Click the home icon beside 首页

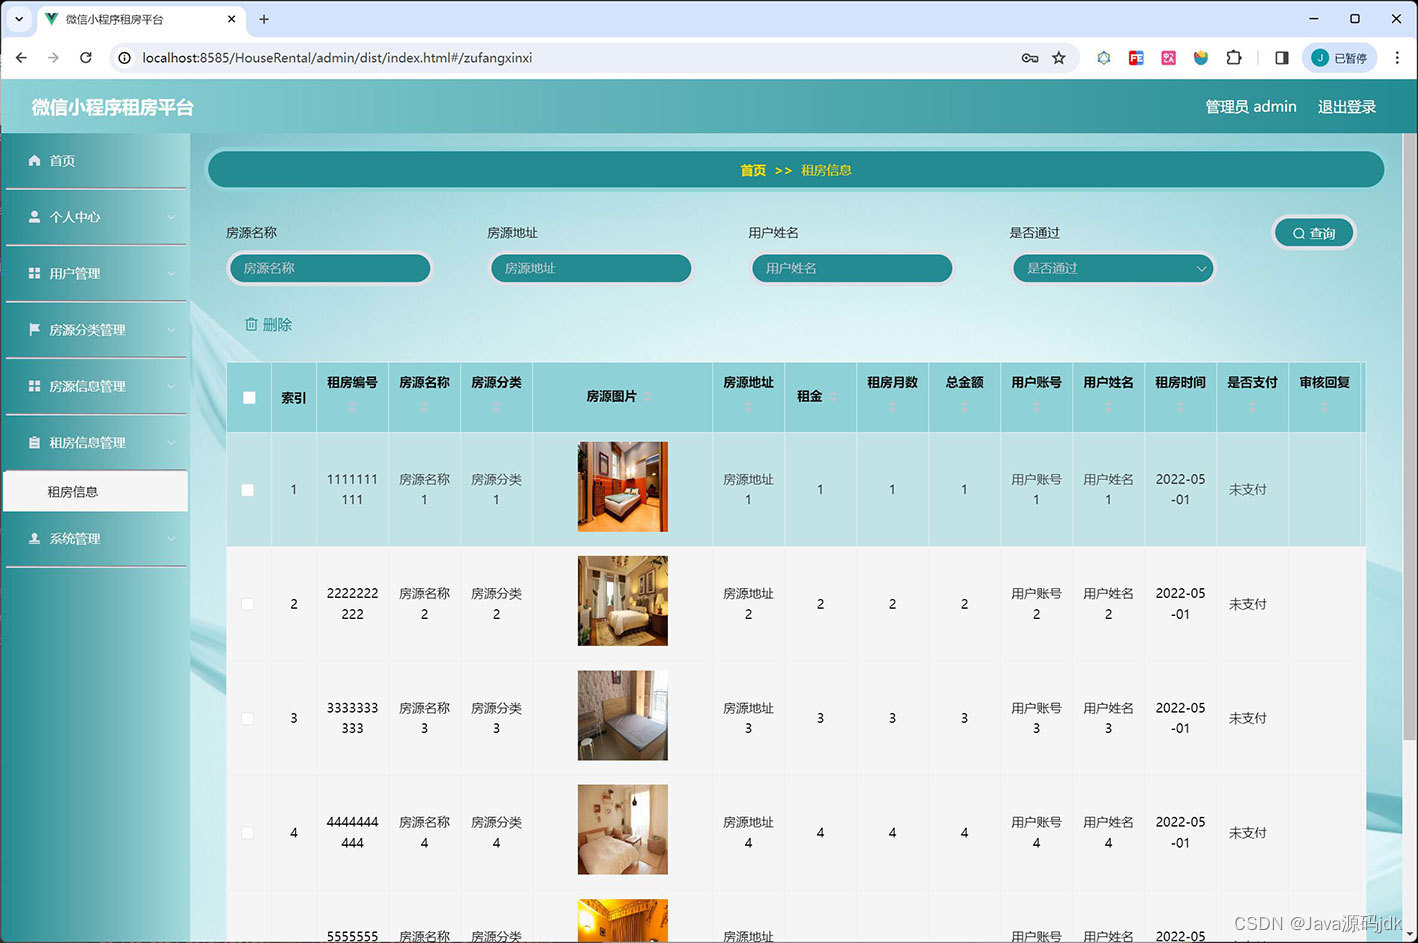click(34, 160)
